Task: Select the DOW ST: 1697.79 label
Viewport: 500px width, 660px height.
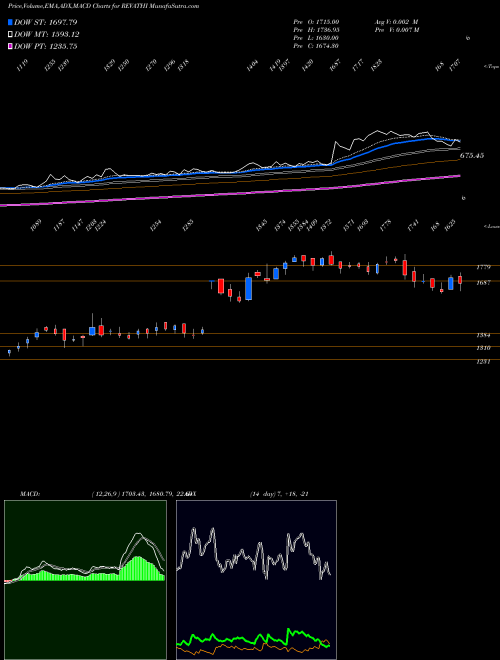Action: 45,22
